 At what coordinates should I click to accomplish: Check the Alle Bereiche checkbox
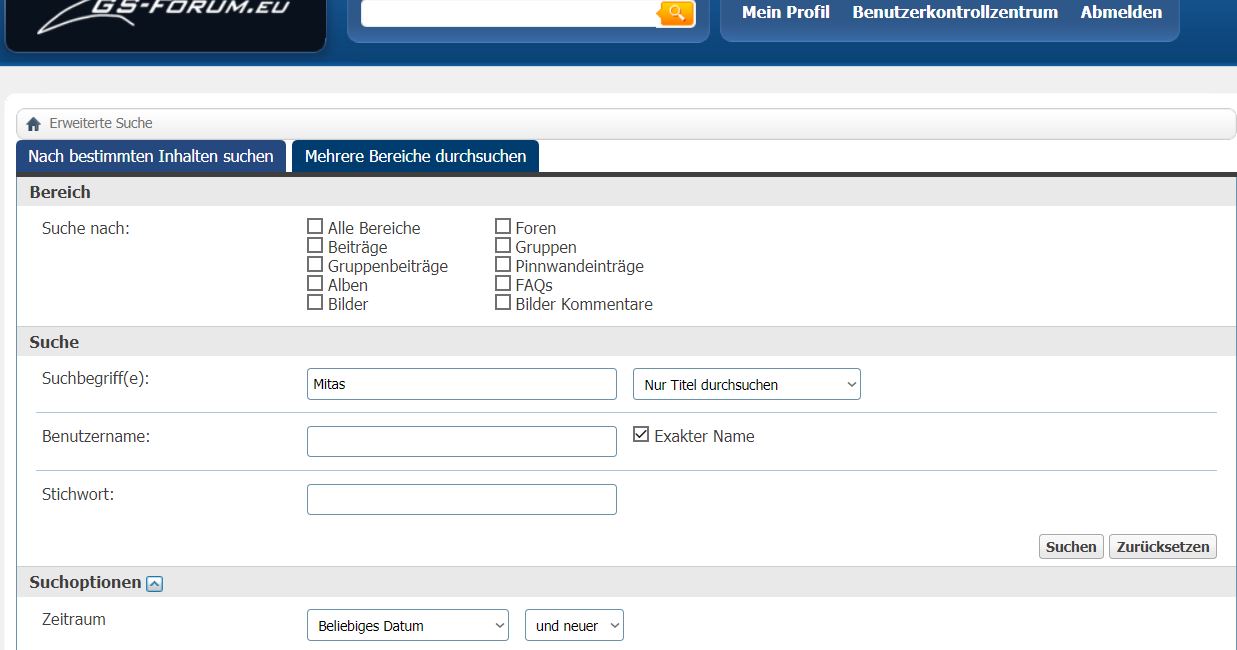(315, 227)
